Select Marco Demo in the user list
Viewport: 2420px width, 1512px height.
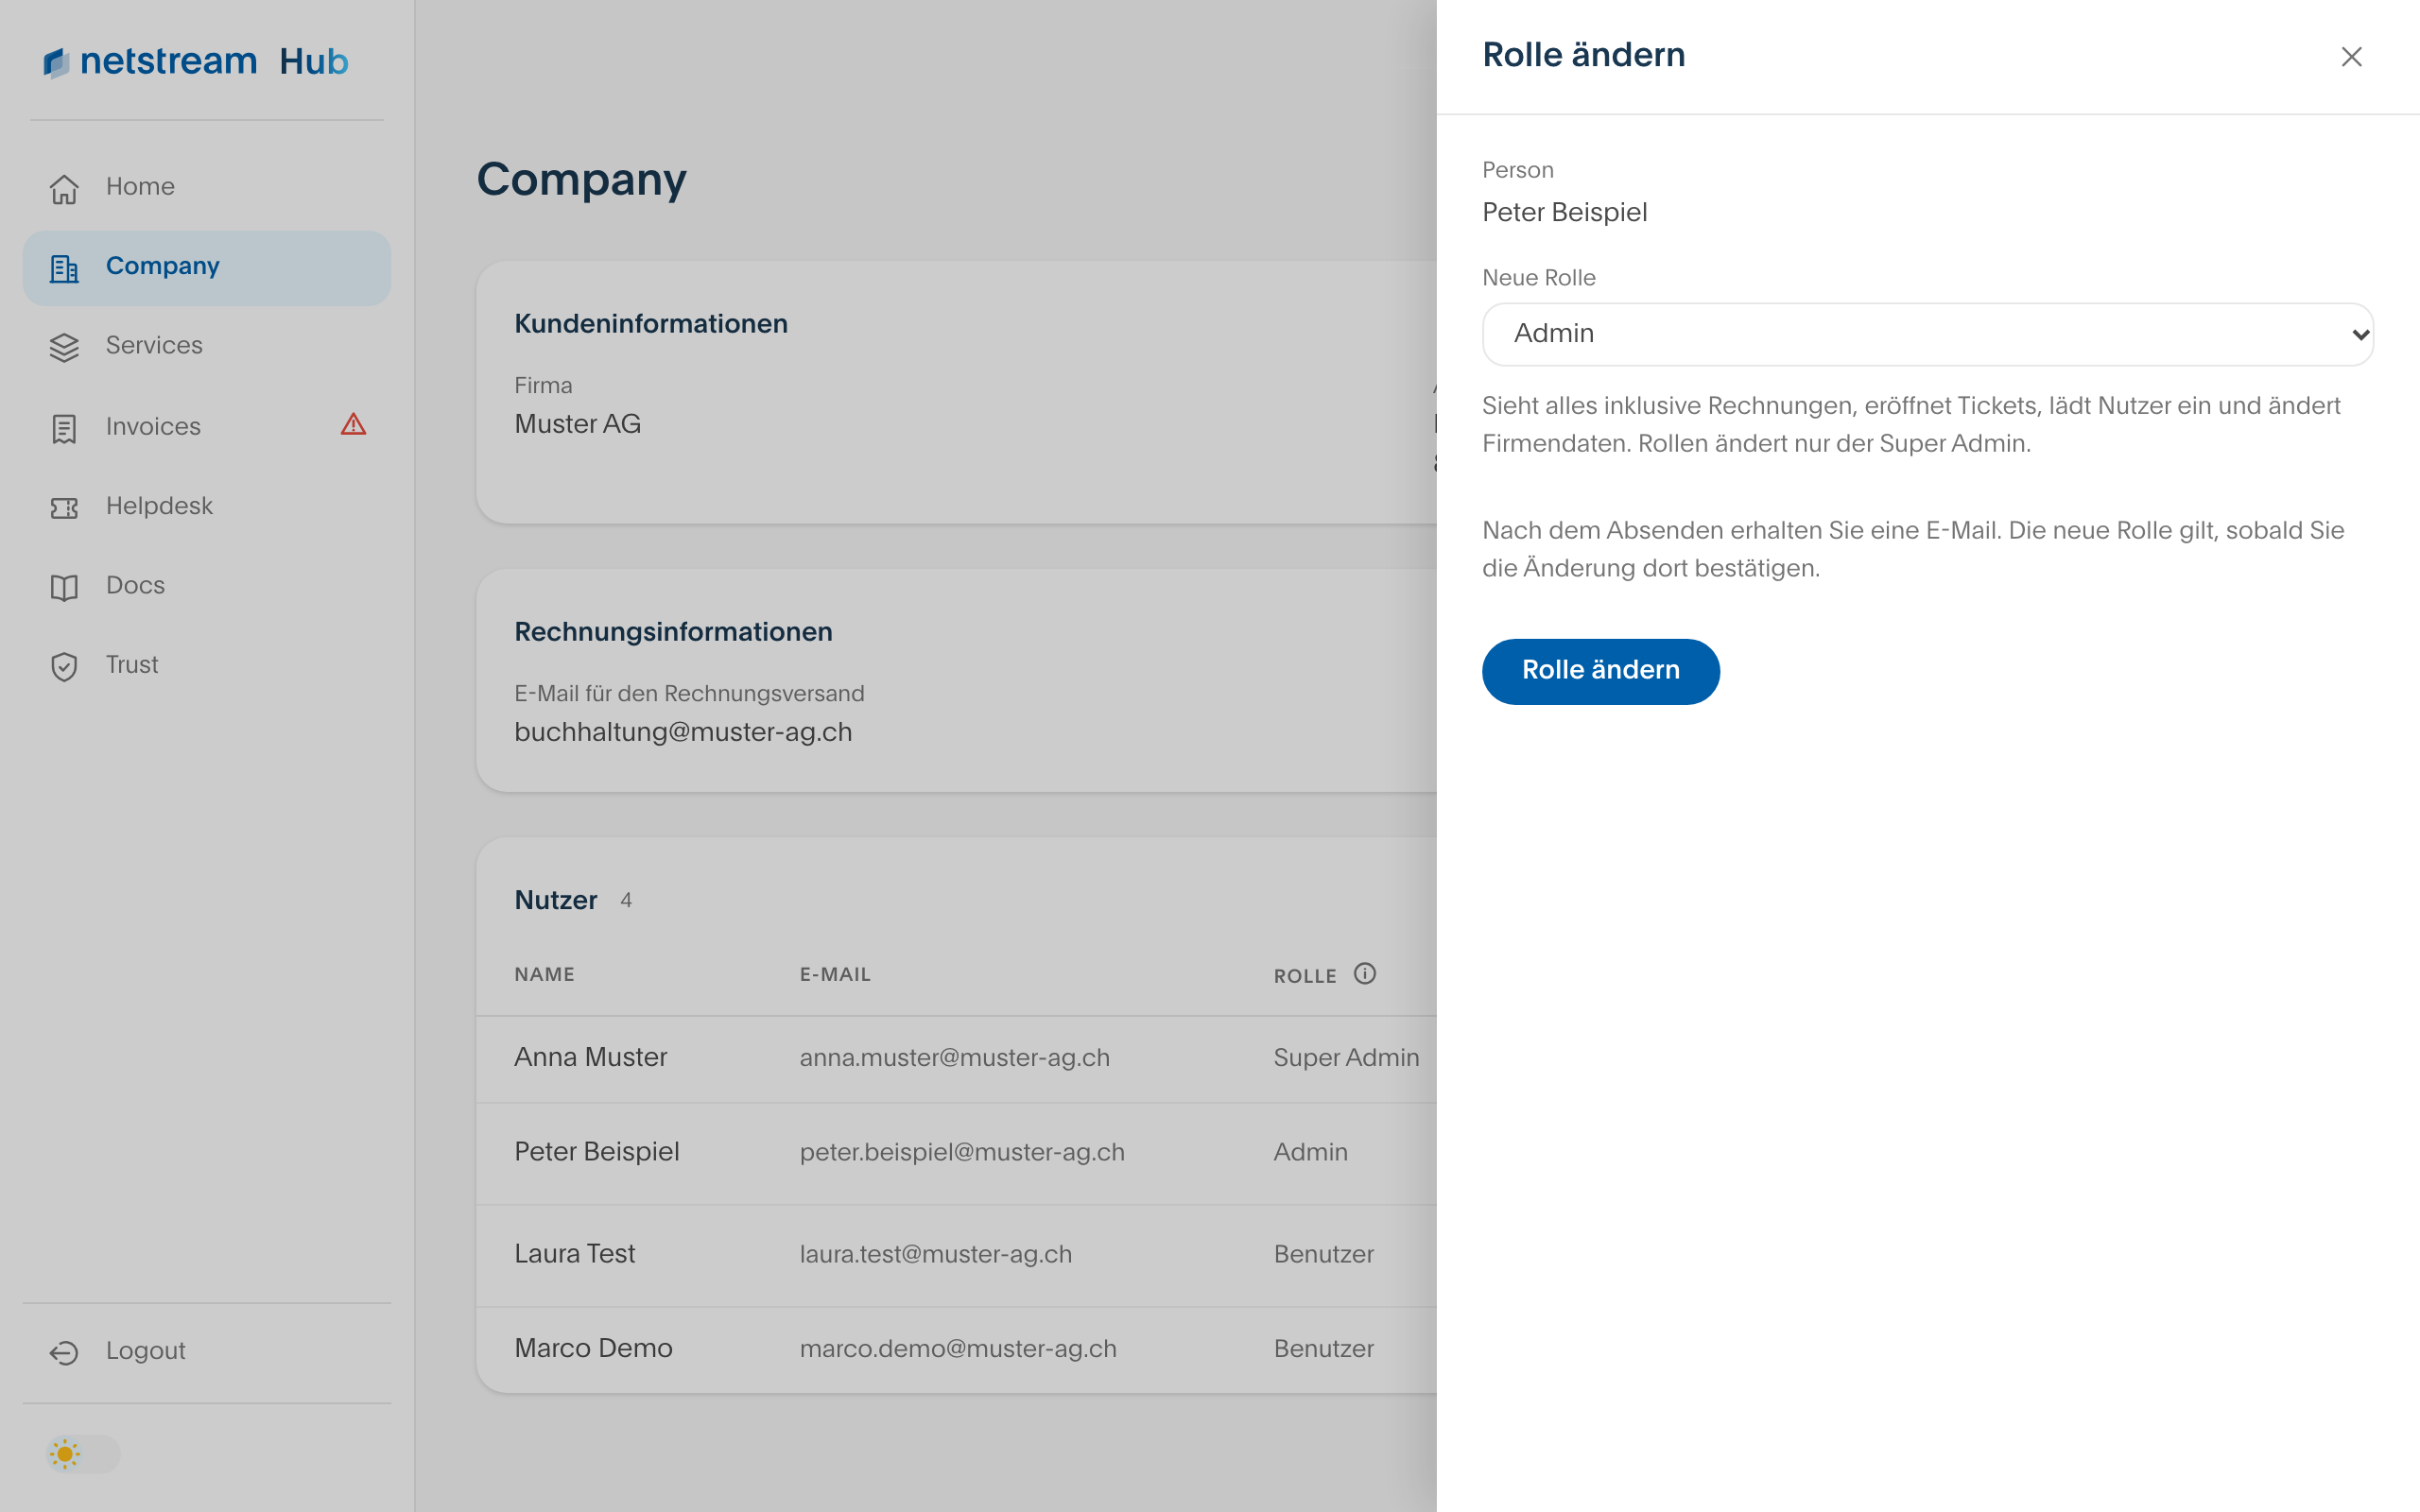(593, 1348)
